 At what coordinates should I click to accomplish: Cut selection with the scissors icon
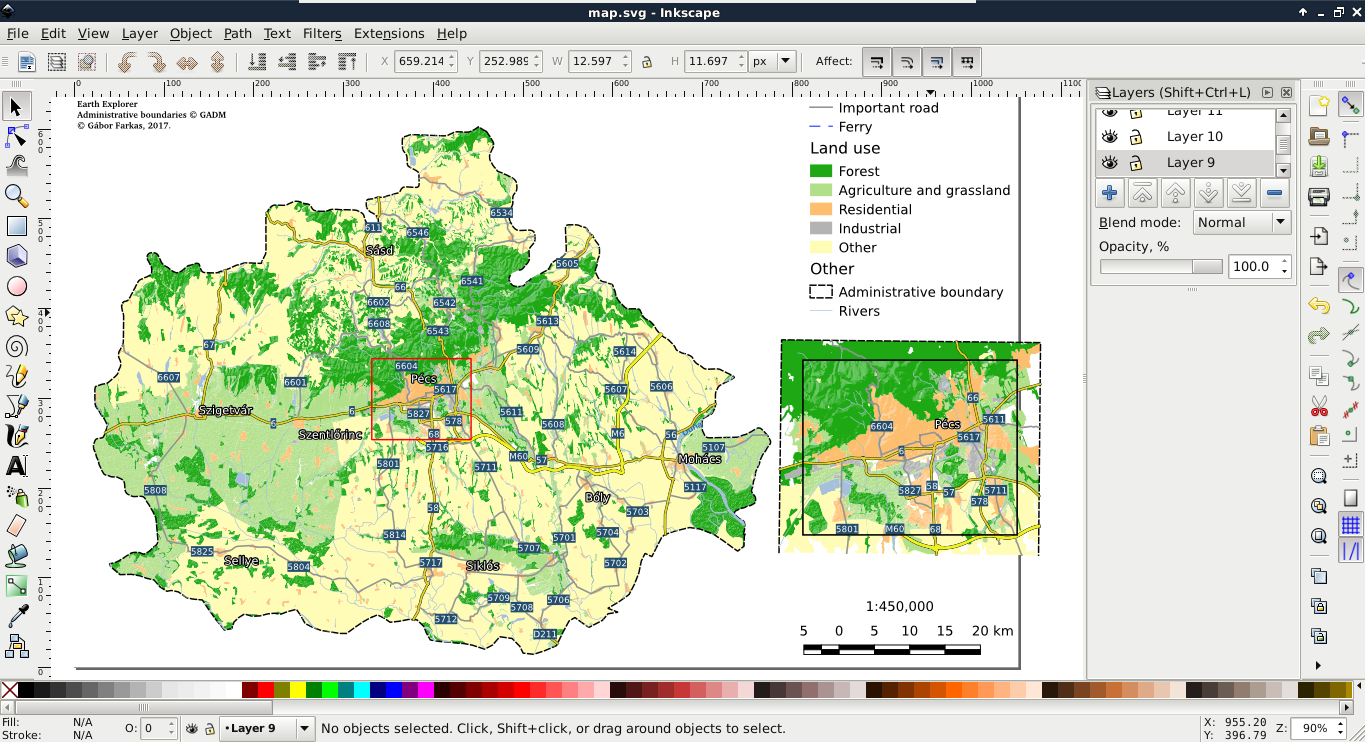(x=1319, y=406)
